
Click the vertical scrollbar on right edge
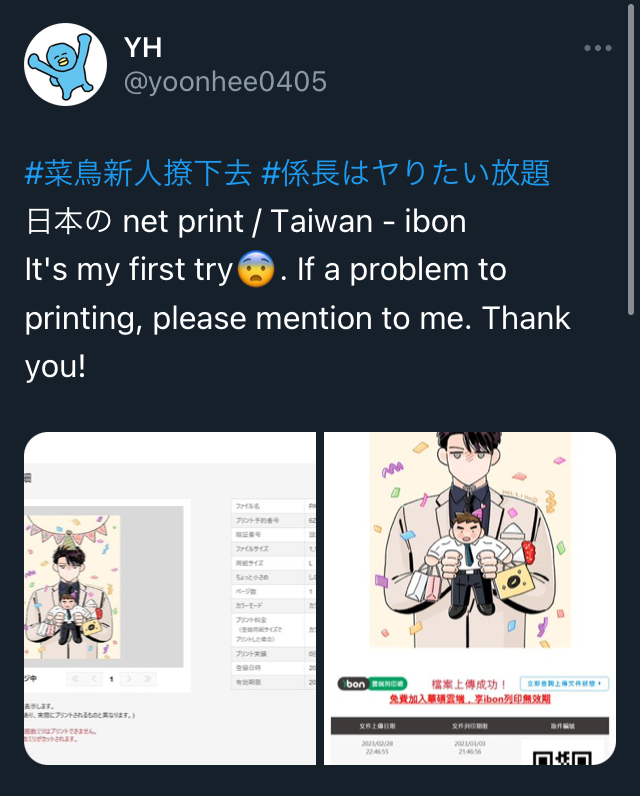tap(631, 160)
